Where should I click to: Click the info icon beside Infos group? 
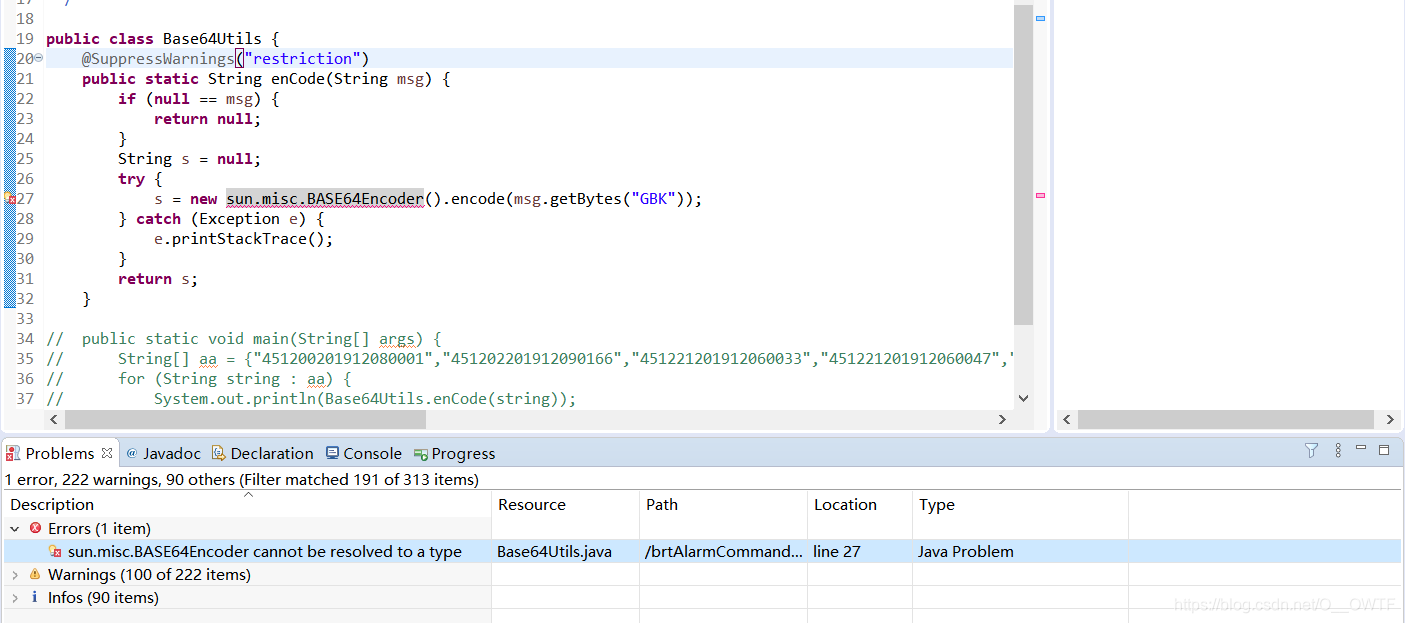click(36, 597)
